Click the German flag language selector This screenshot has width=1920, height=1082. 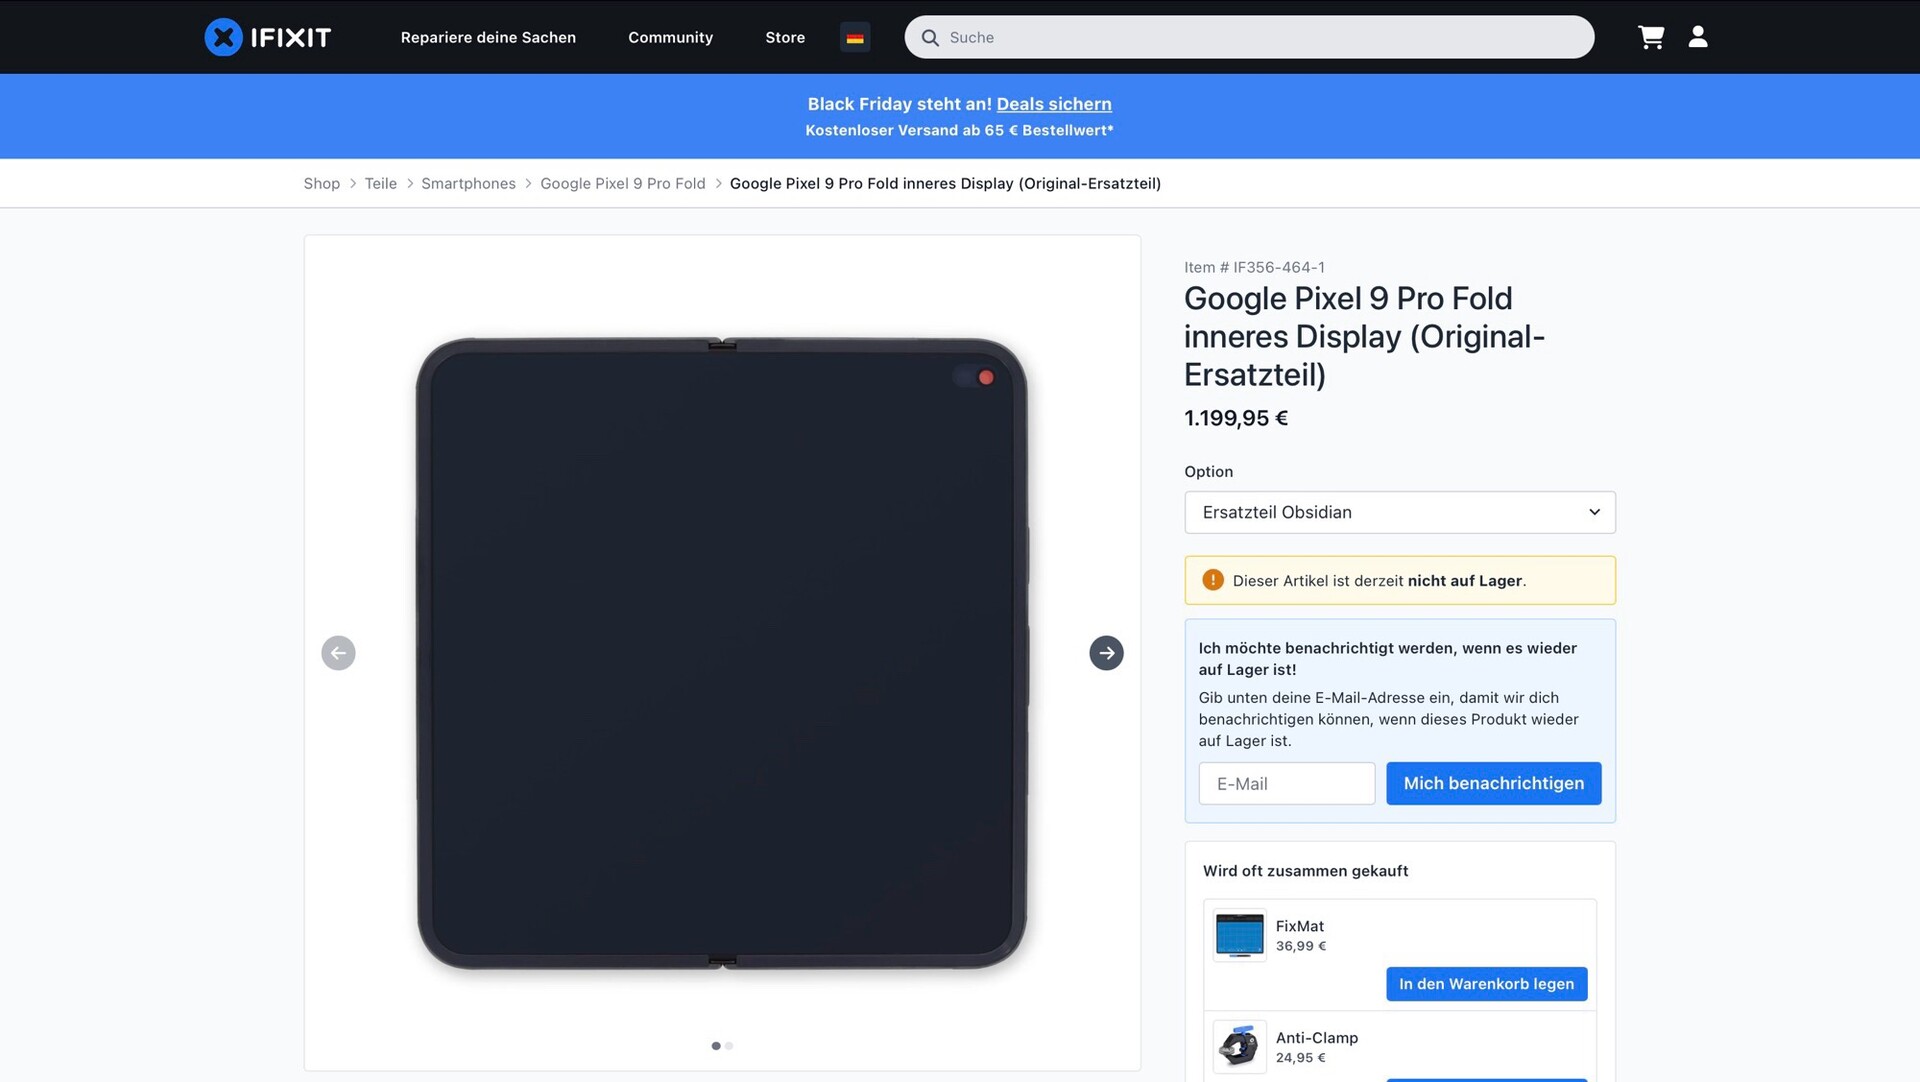855,37
